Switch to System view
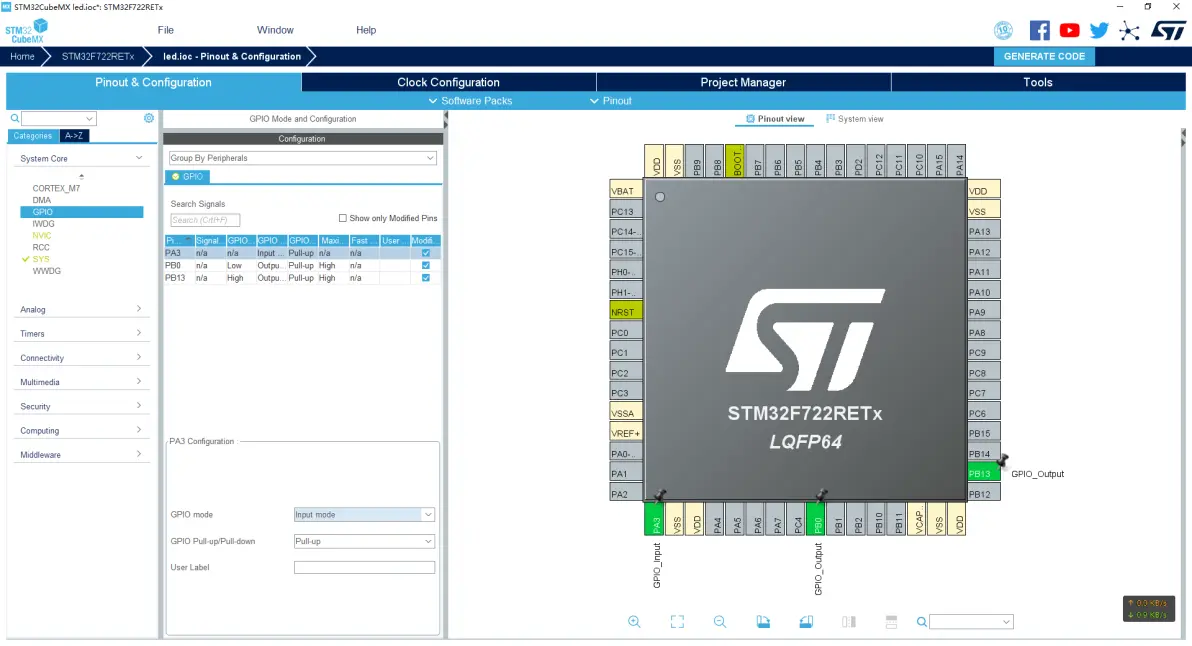The width and height of the screenshot is (1192, 646). click(855, 119)
